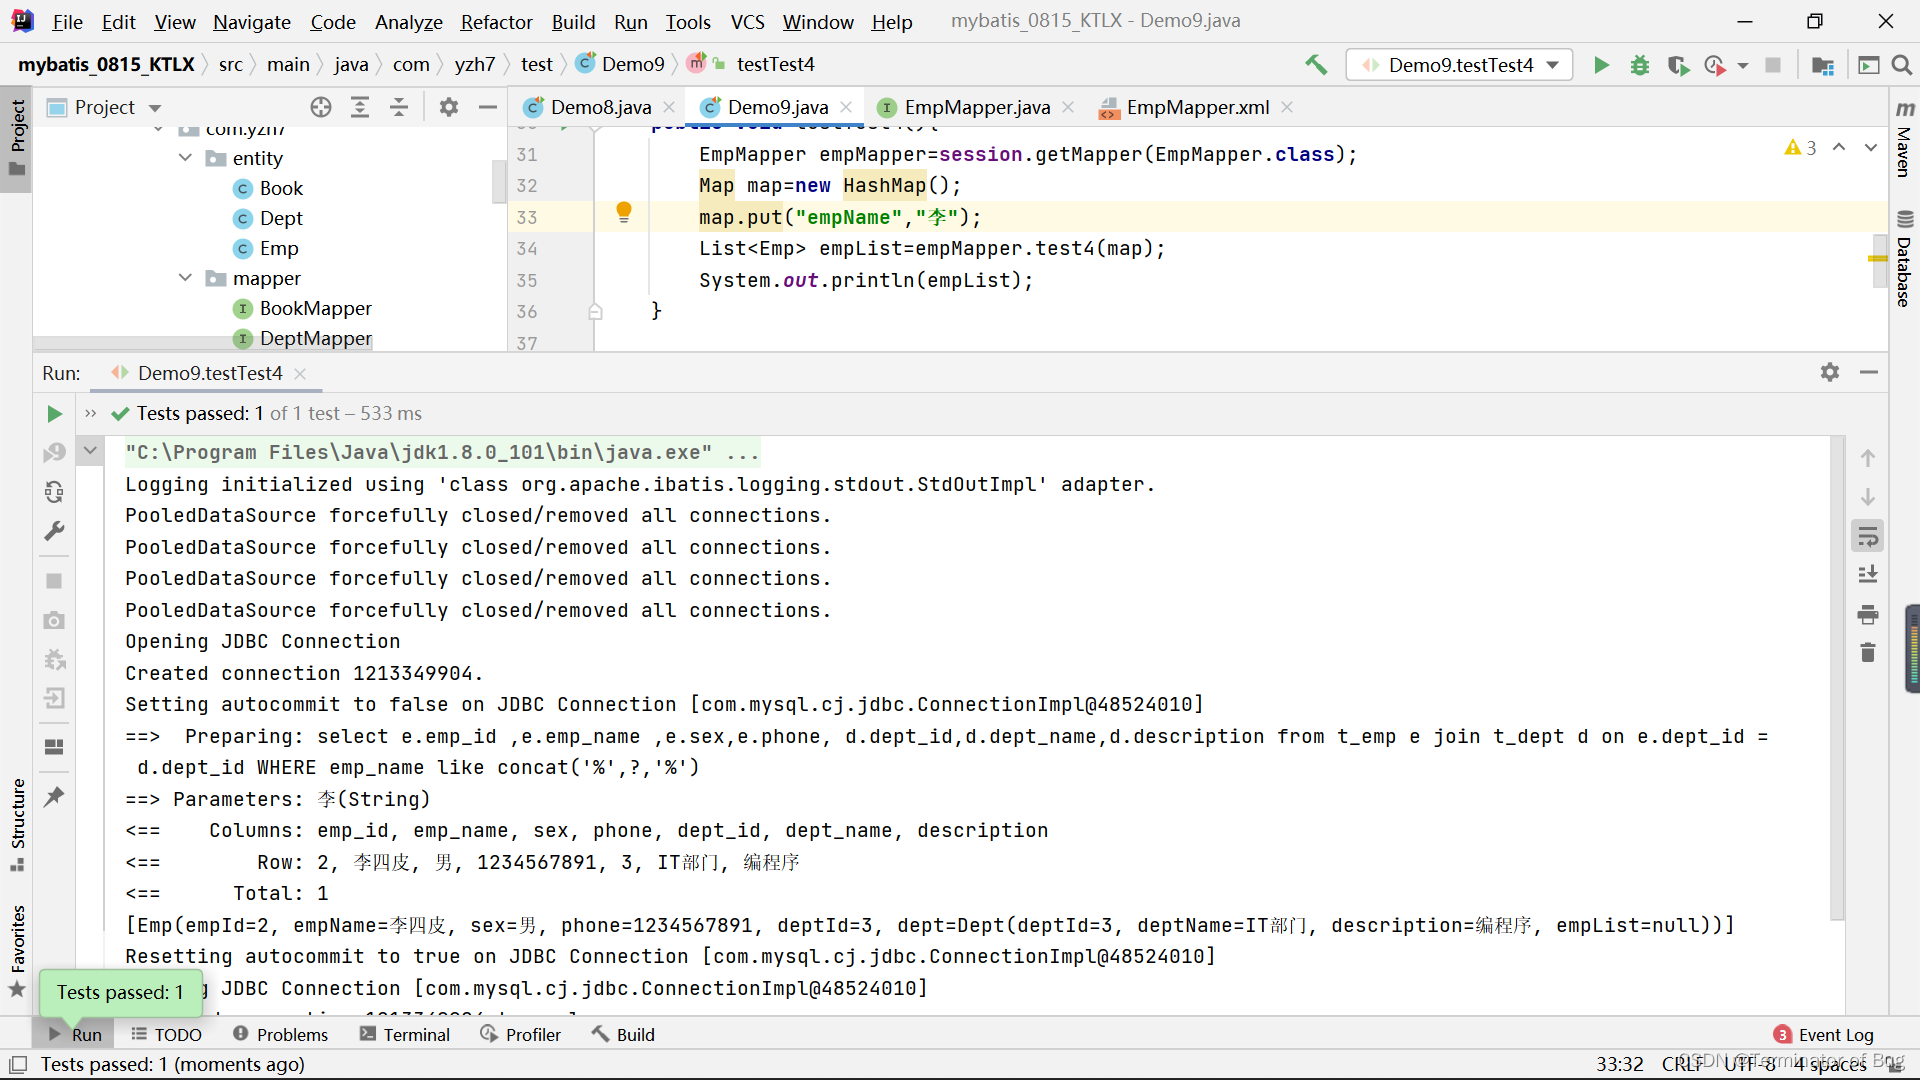The image size is (1920, 1080).
Task: Click console output vertical scrollbar
Action: coord(1836,680)
